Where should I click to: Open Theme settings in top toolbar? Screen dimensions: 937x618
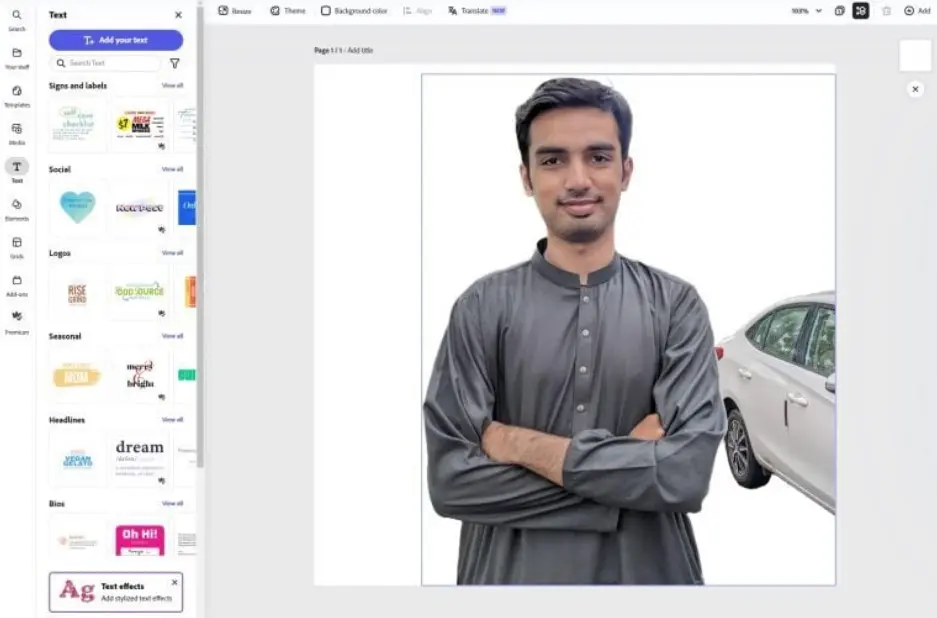288,11
